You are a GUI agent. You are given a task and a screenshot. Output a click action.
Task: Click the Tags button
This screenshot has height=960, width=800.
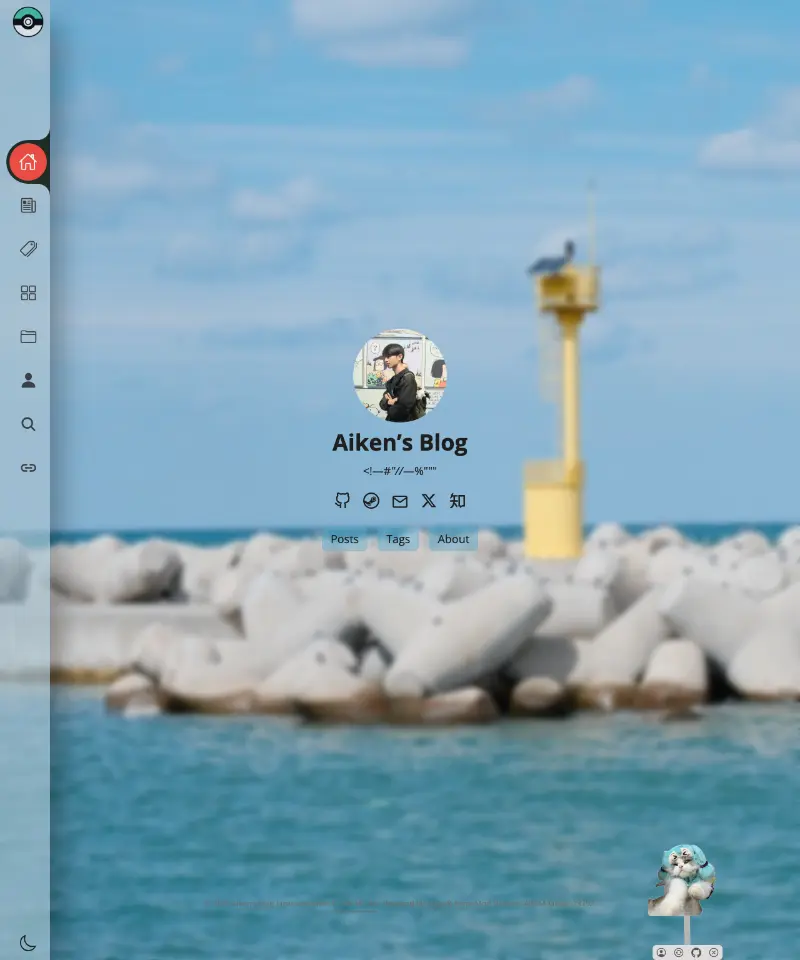pos(398,539)
